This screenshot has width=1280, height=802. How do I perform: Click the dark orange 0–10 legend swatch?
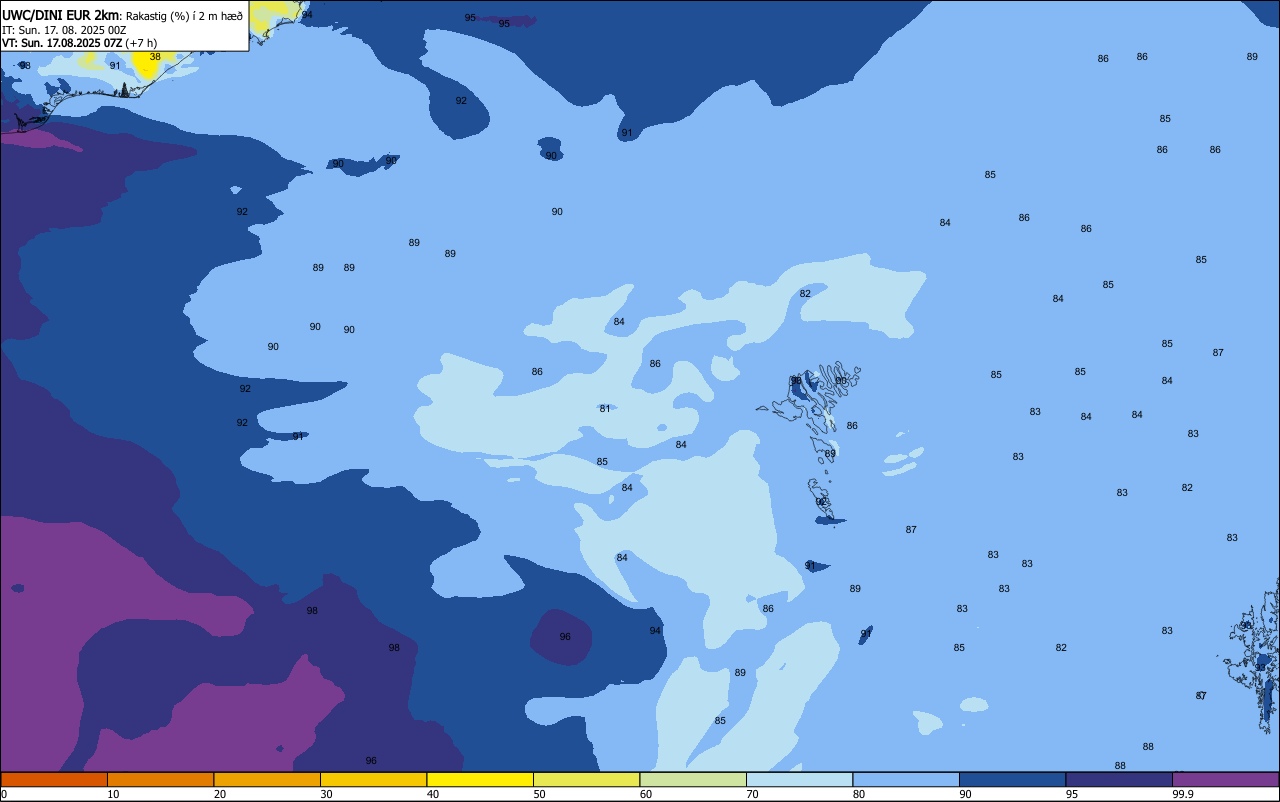[x=54, y=779]
